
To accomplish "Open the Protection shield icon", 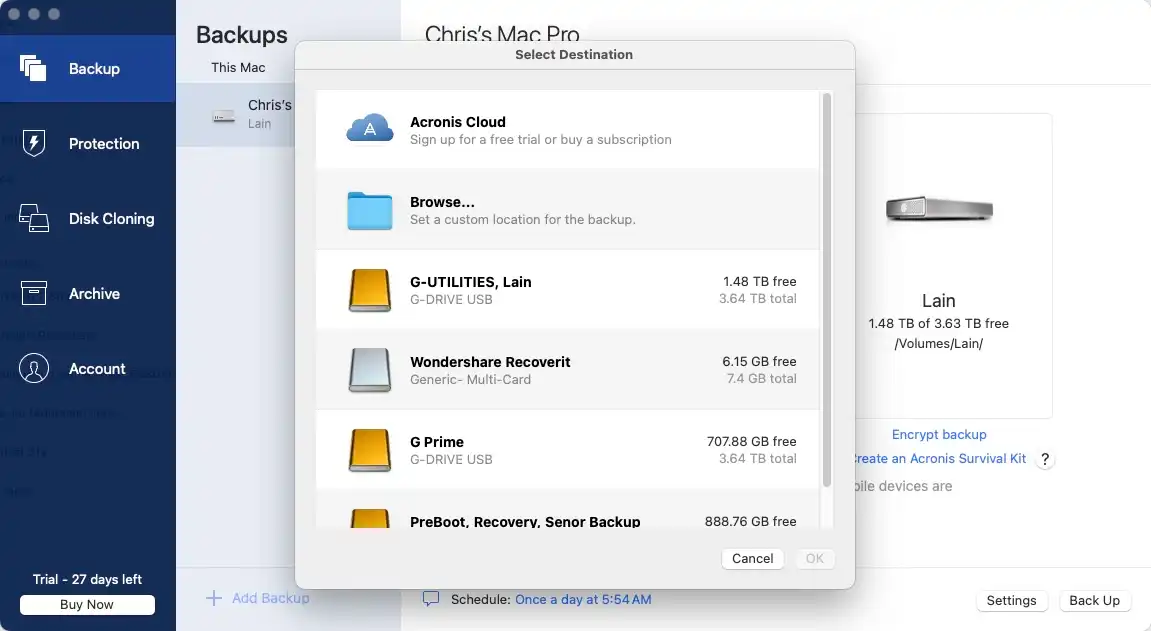I will coord(34,143).
